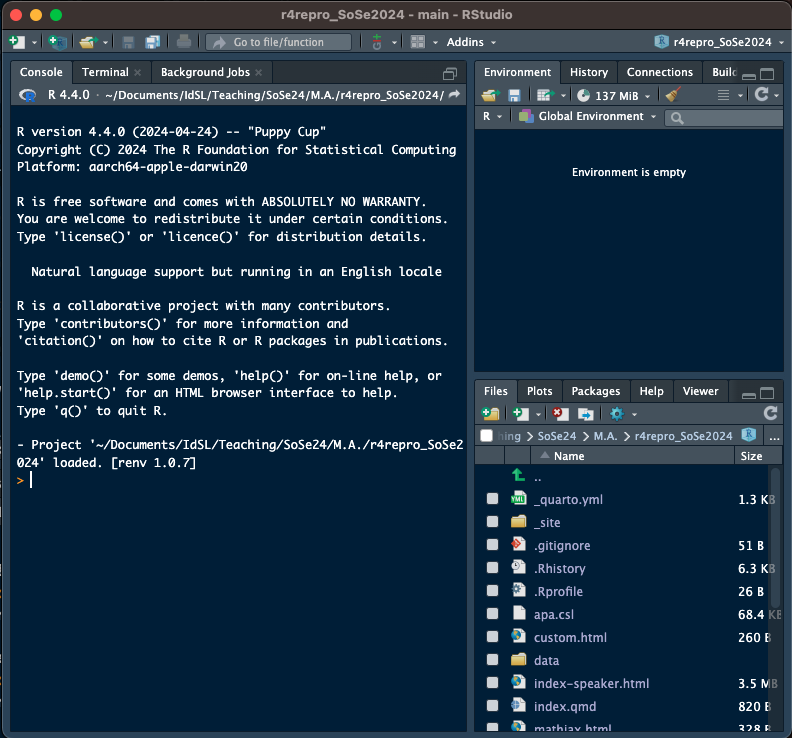792x738 pixels.
Task: Click the view working directory arrow in Console
Action: point(455,95)
